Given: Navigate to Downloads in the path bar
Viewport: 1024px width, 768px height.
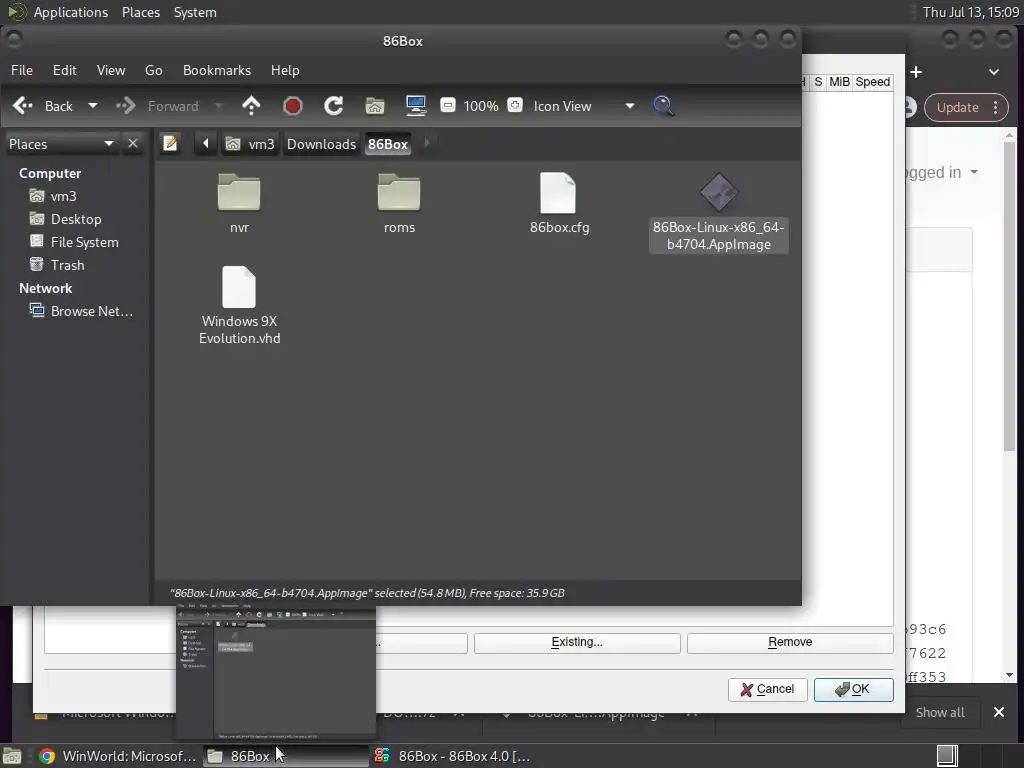Looking at the screenshot, I should (x=321, y=144).
